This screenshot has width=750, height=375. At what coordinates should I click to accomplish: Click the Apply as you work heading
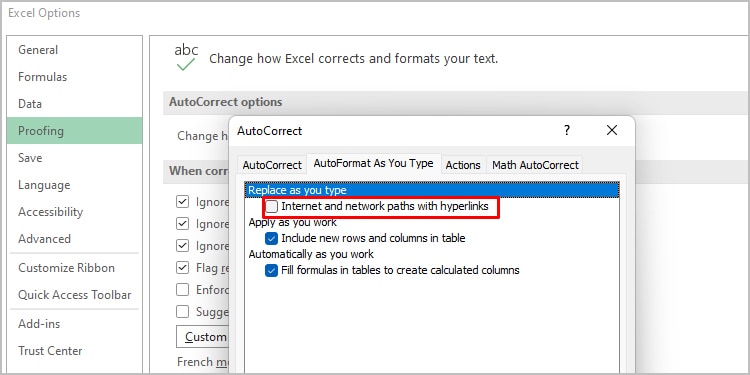[292, 222]
